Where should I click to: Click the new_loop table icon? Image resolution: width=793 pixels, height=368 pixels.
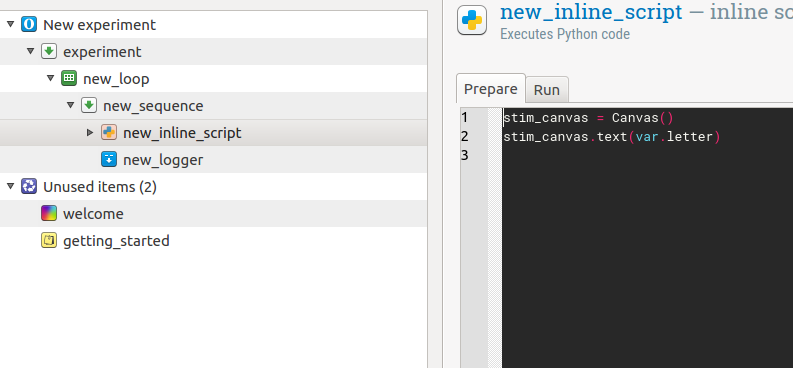pos(69,78)
